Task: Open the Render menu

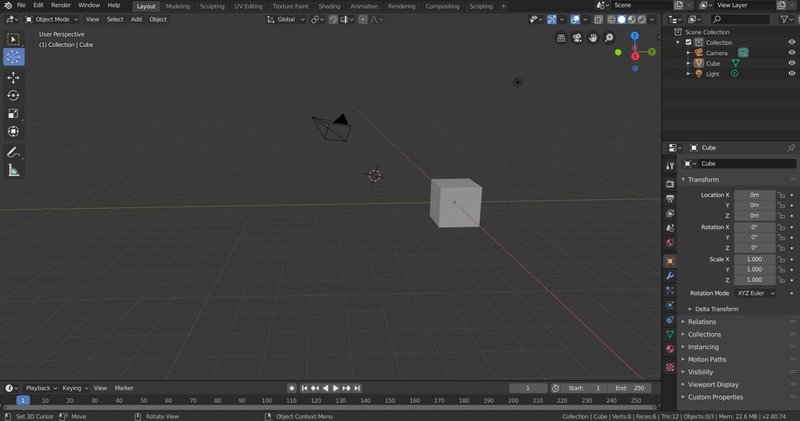Action: click(x=61, y=5)
